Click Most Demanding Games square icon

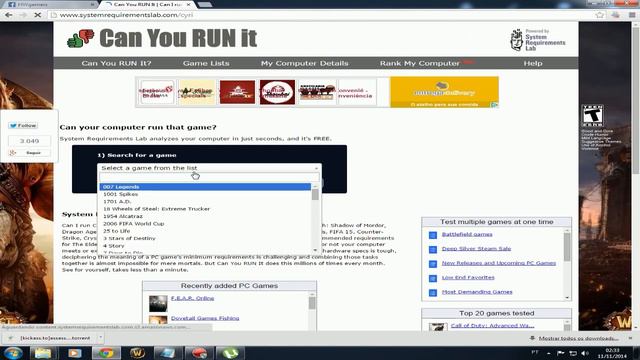433,293
